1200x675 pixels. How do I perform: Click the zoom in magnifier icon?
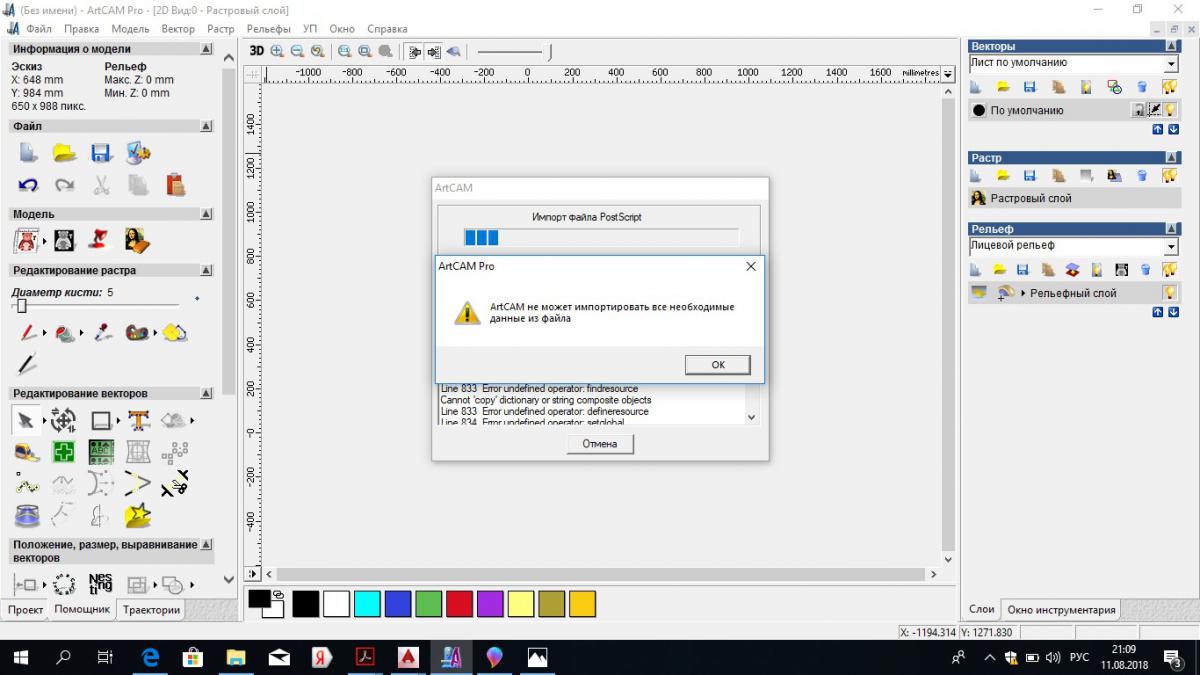(x=277, y=50)
